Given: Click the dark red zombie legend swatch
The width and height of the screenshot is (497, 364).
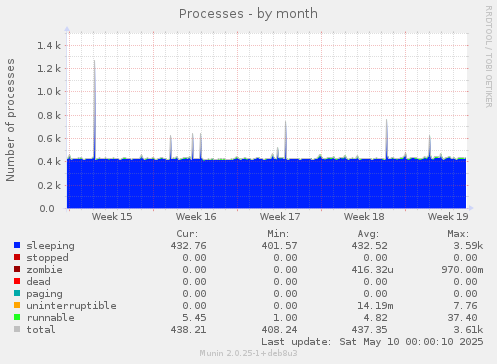Looking at the screenshot, I should click(x=17, y=269).
